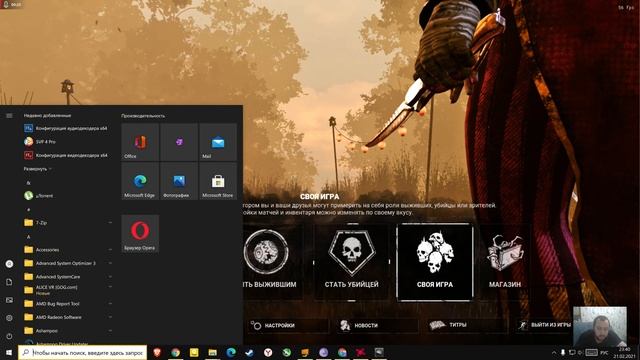Viewport: 640px width, 360px height.
Task: Click the Start menu hamburger icon
Action: coord(9,116)
